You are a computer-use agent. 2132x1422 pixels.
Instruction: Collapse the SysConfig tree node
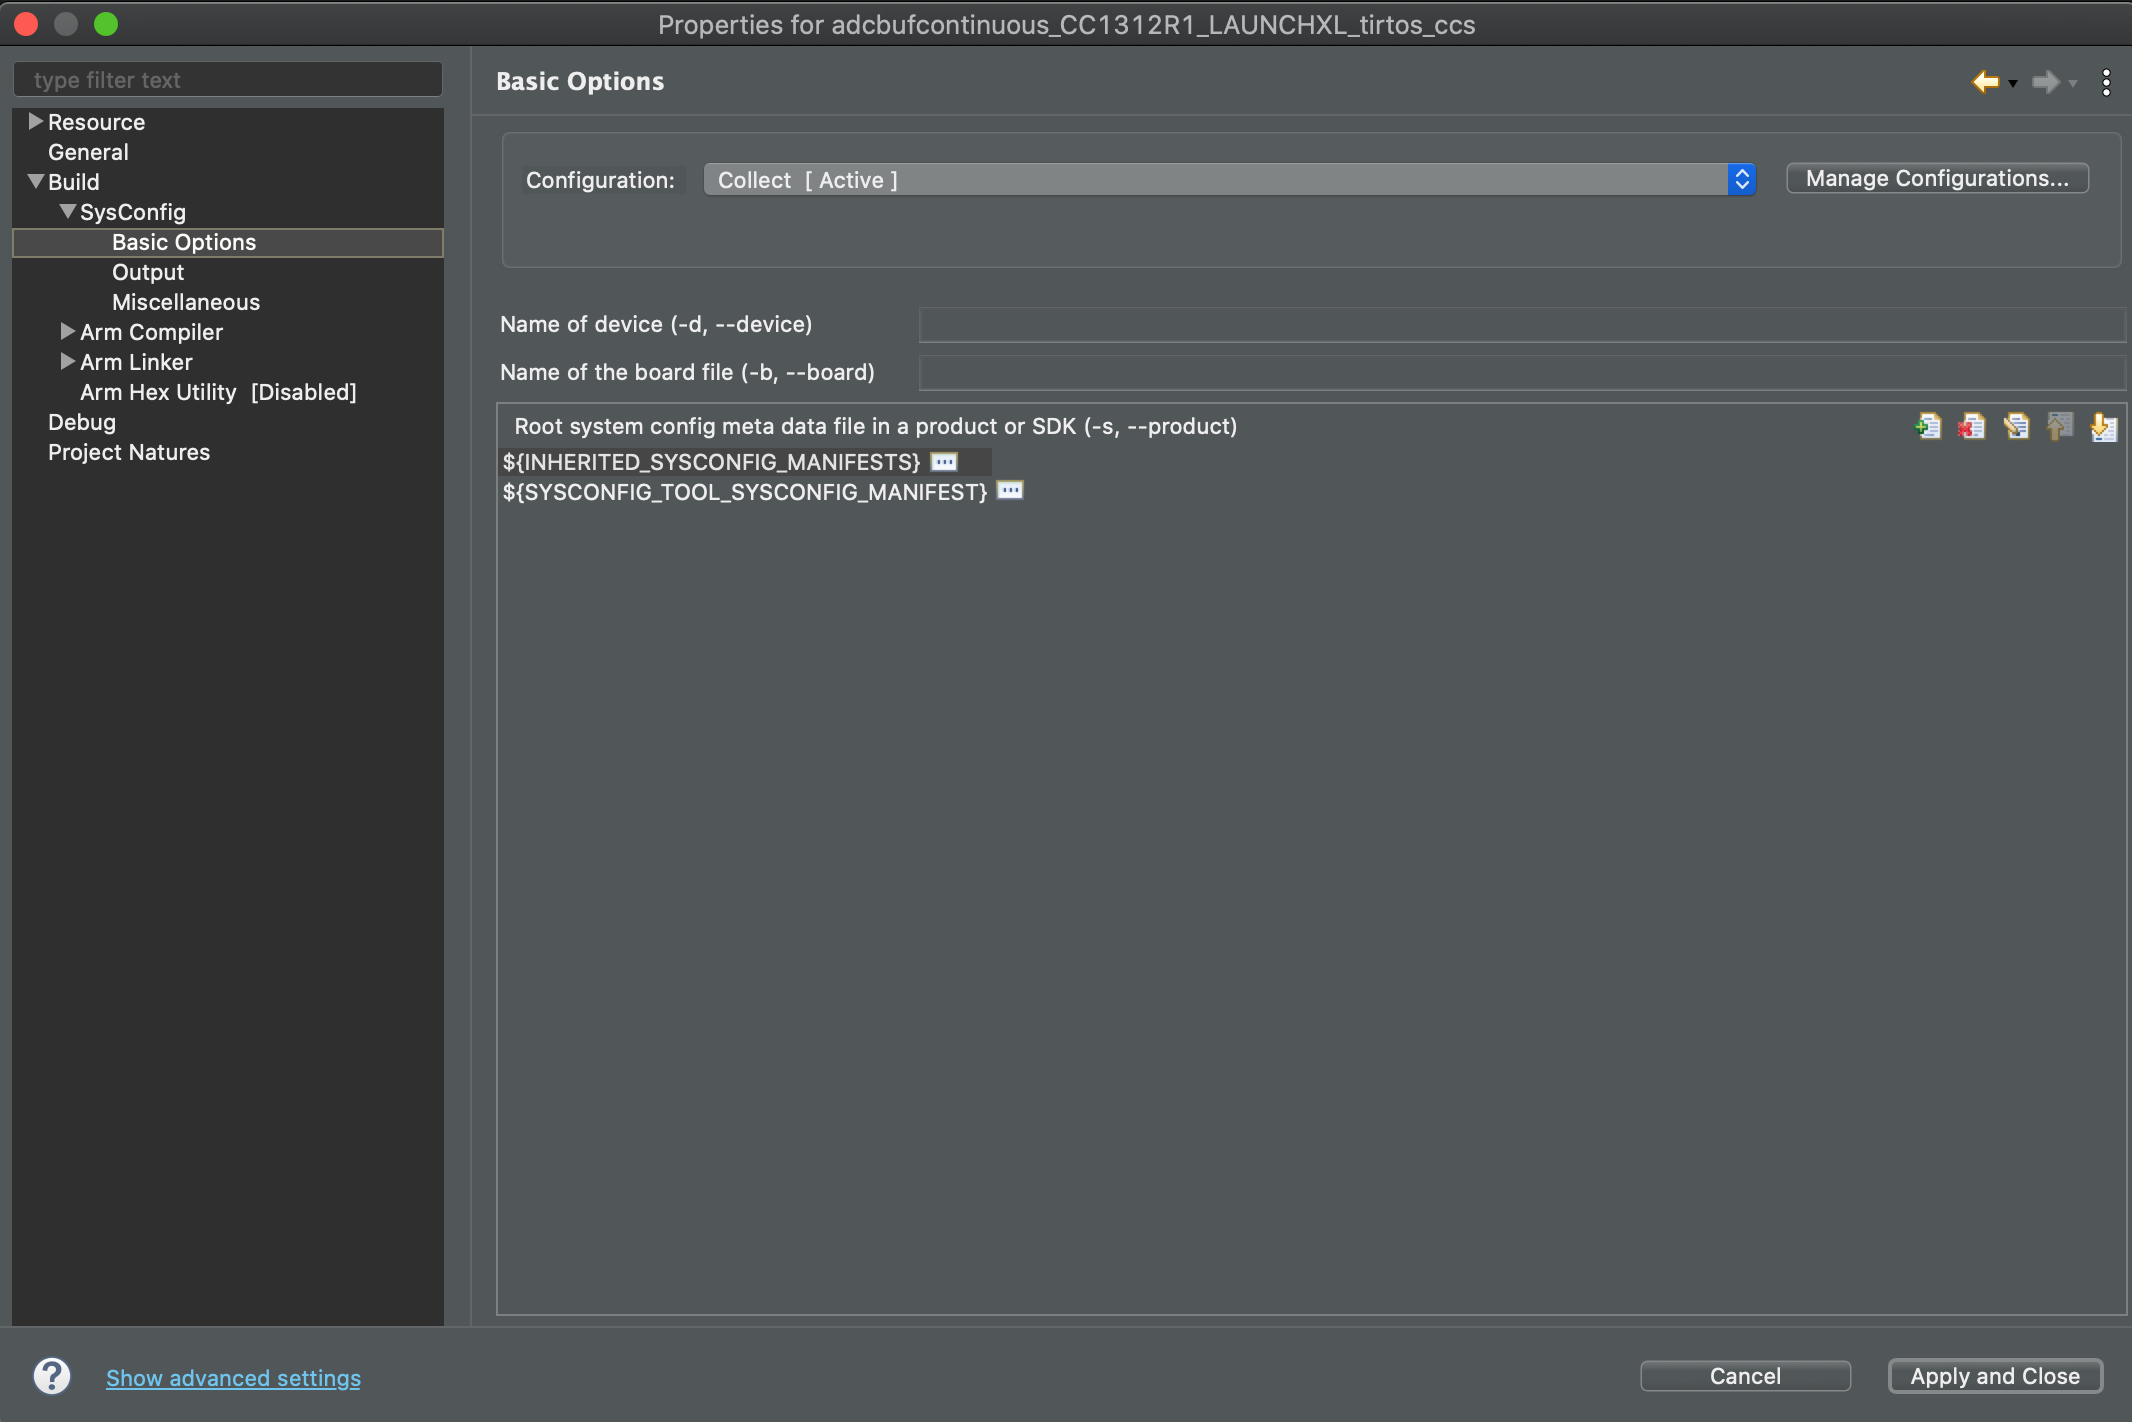tap(68, 212)
